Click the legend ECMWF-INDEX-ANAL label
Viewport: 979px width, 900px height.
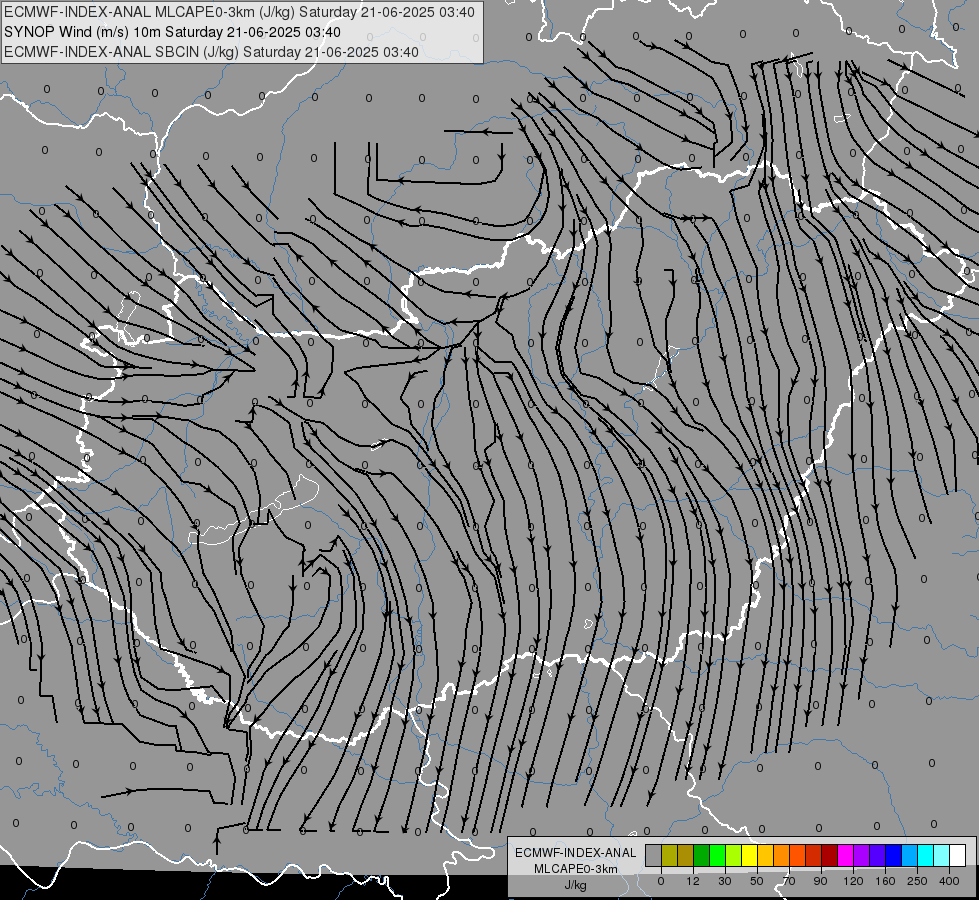click(x=576, y=853)
